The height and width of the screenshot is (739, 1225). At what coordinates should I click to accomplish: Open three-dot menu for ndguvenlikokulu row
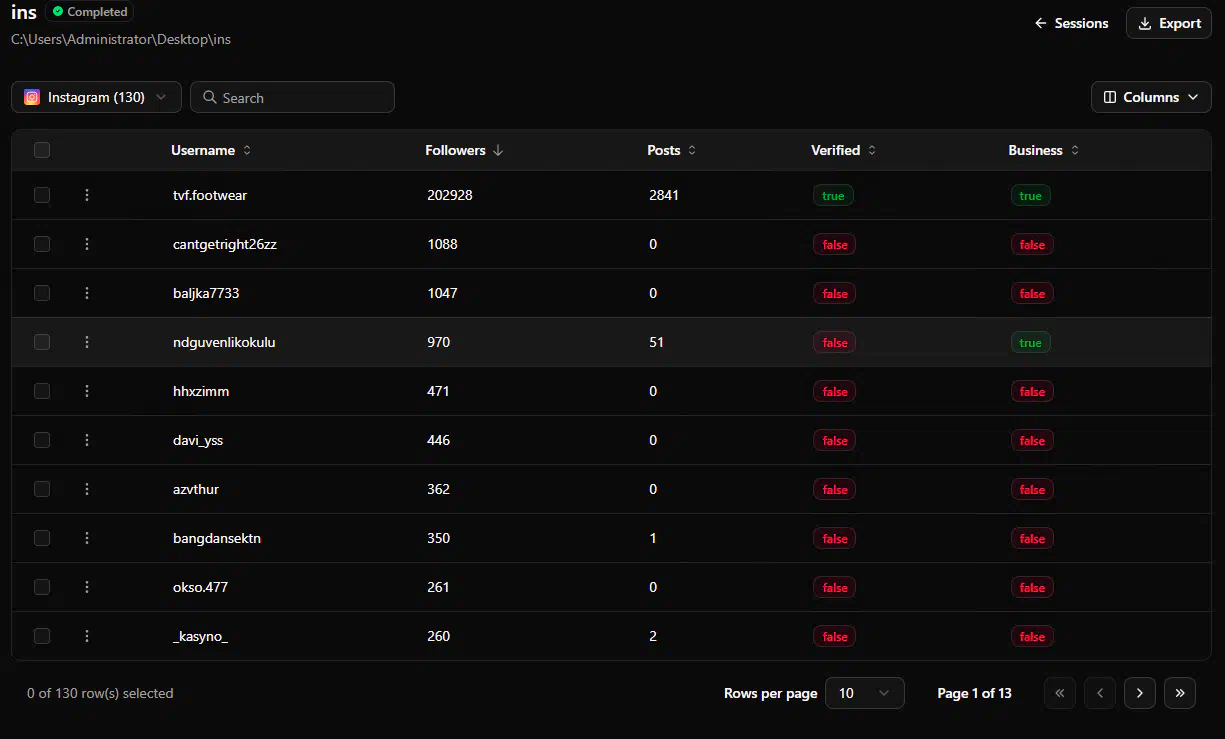[87, 342]
